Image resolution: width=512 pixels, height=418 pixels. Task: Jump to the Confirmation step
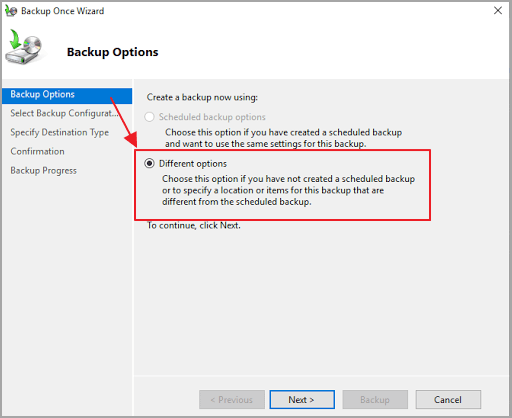(x=37, y=151)
